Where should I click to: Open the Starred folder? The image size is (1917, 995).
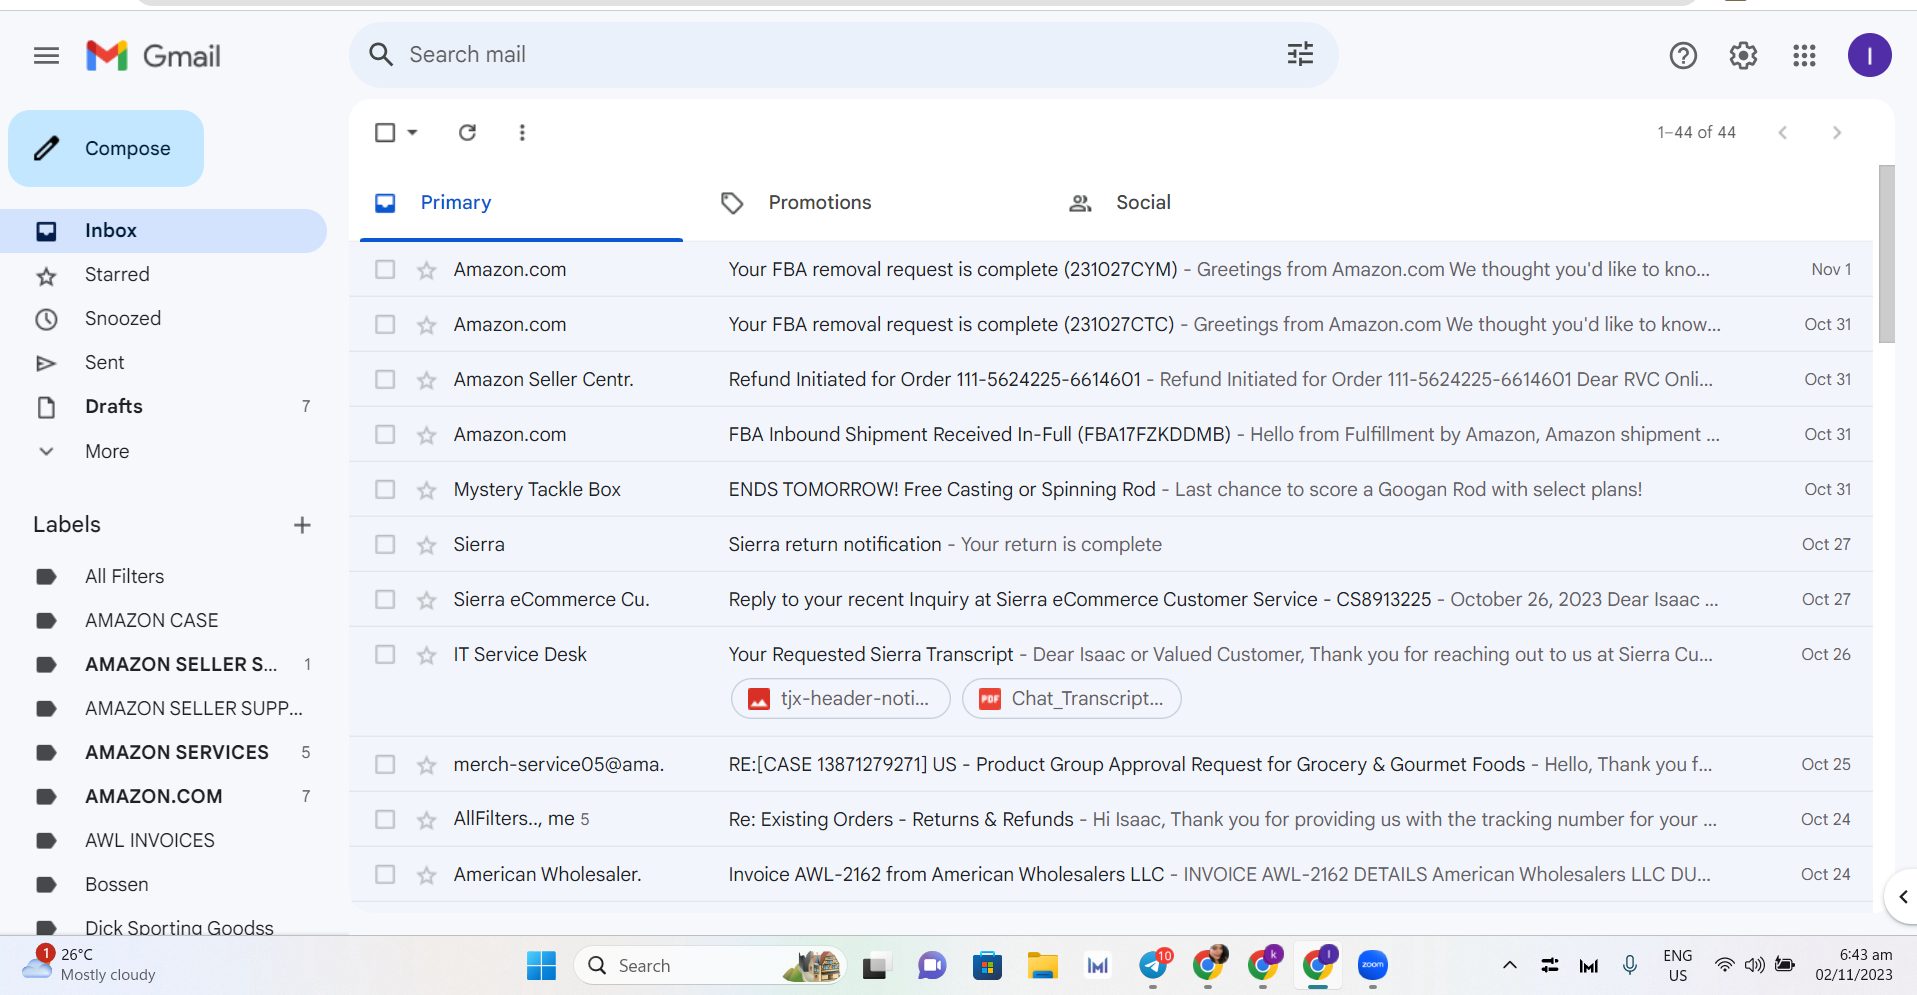point(163,275)
